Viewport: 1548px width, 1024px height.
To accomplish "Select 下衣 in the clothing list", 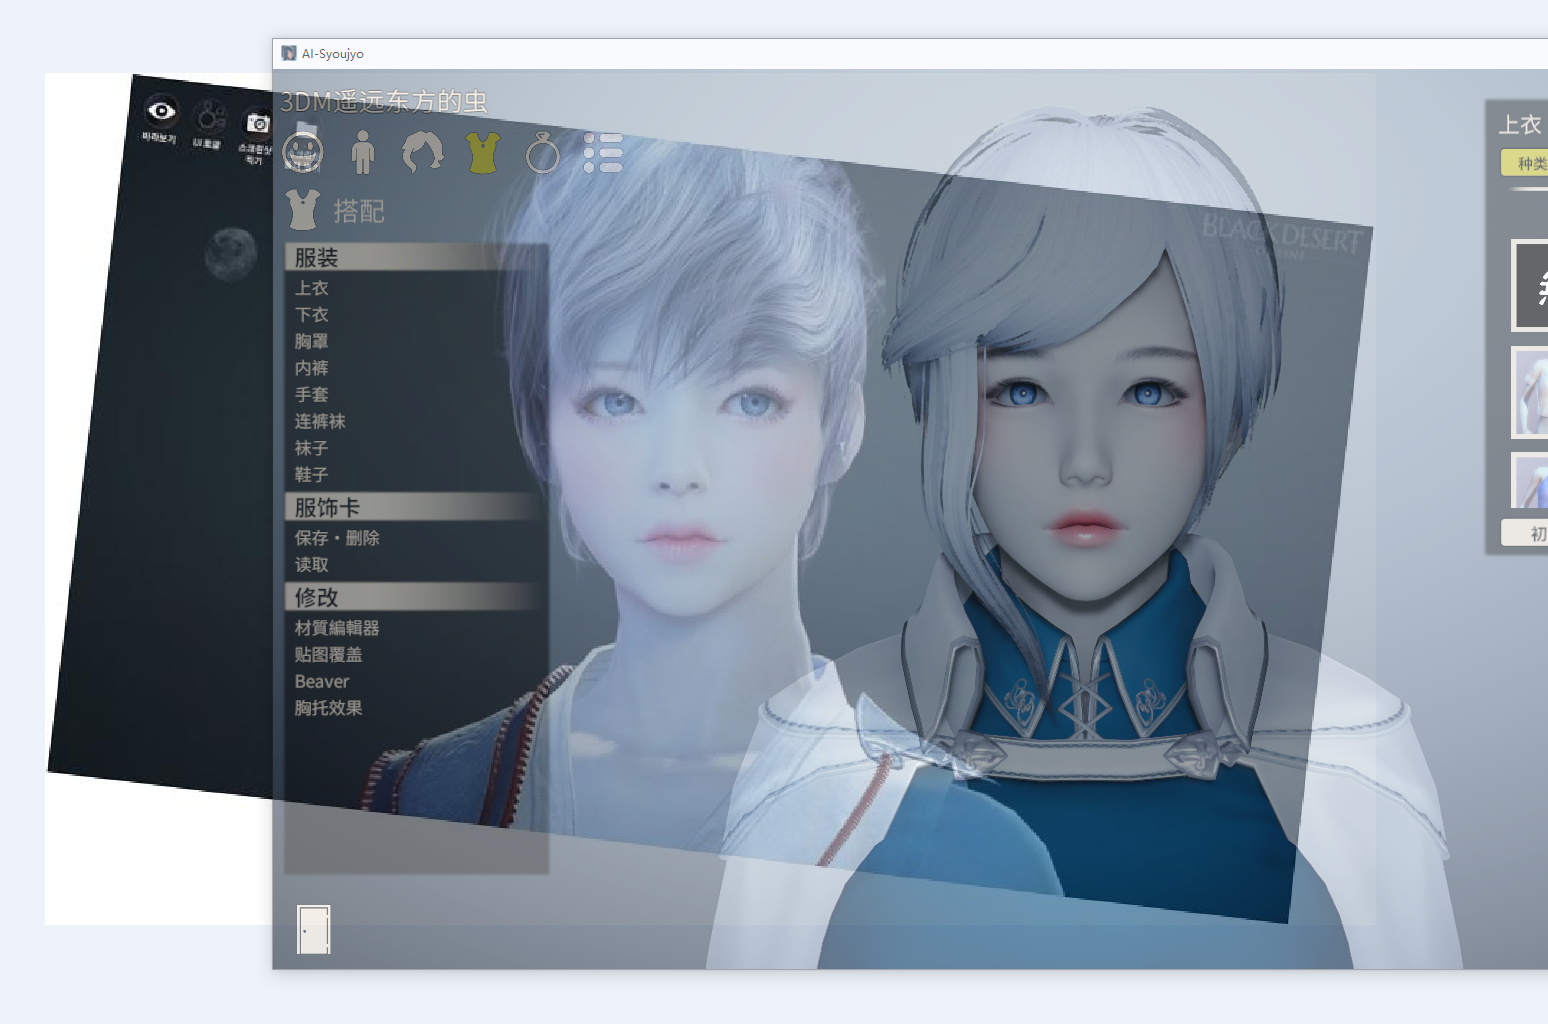I will click(312, 315).
